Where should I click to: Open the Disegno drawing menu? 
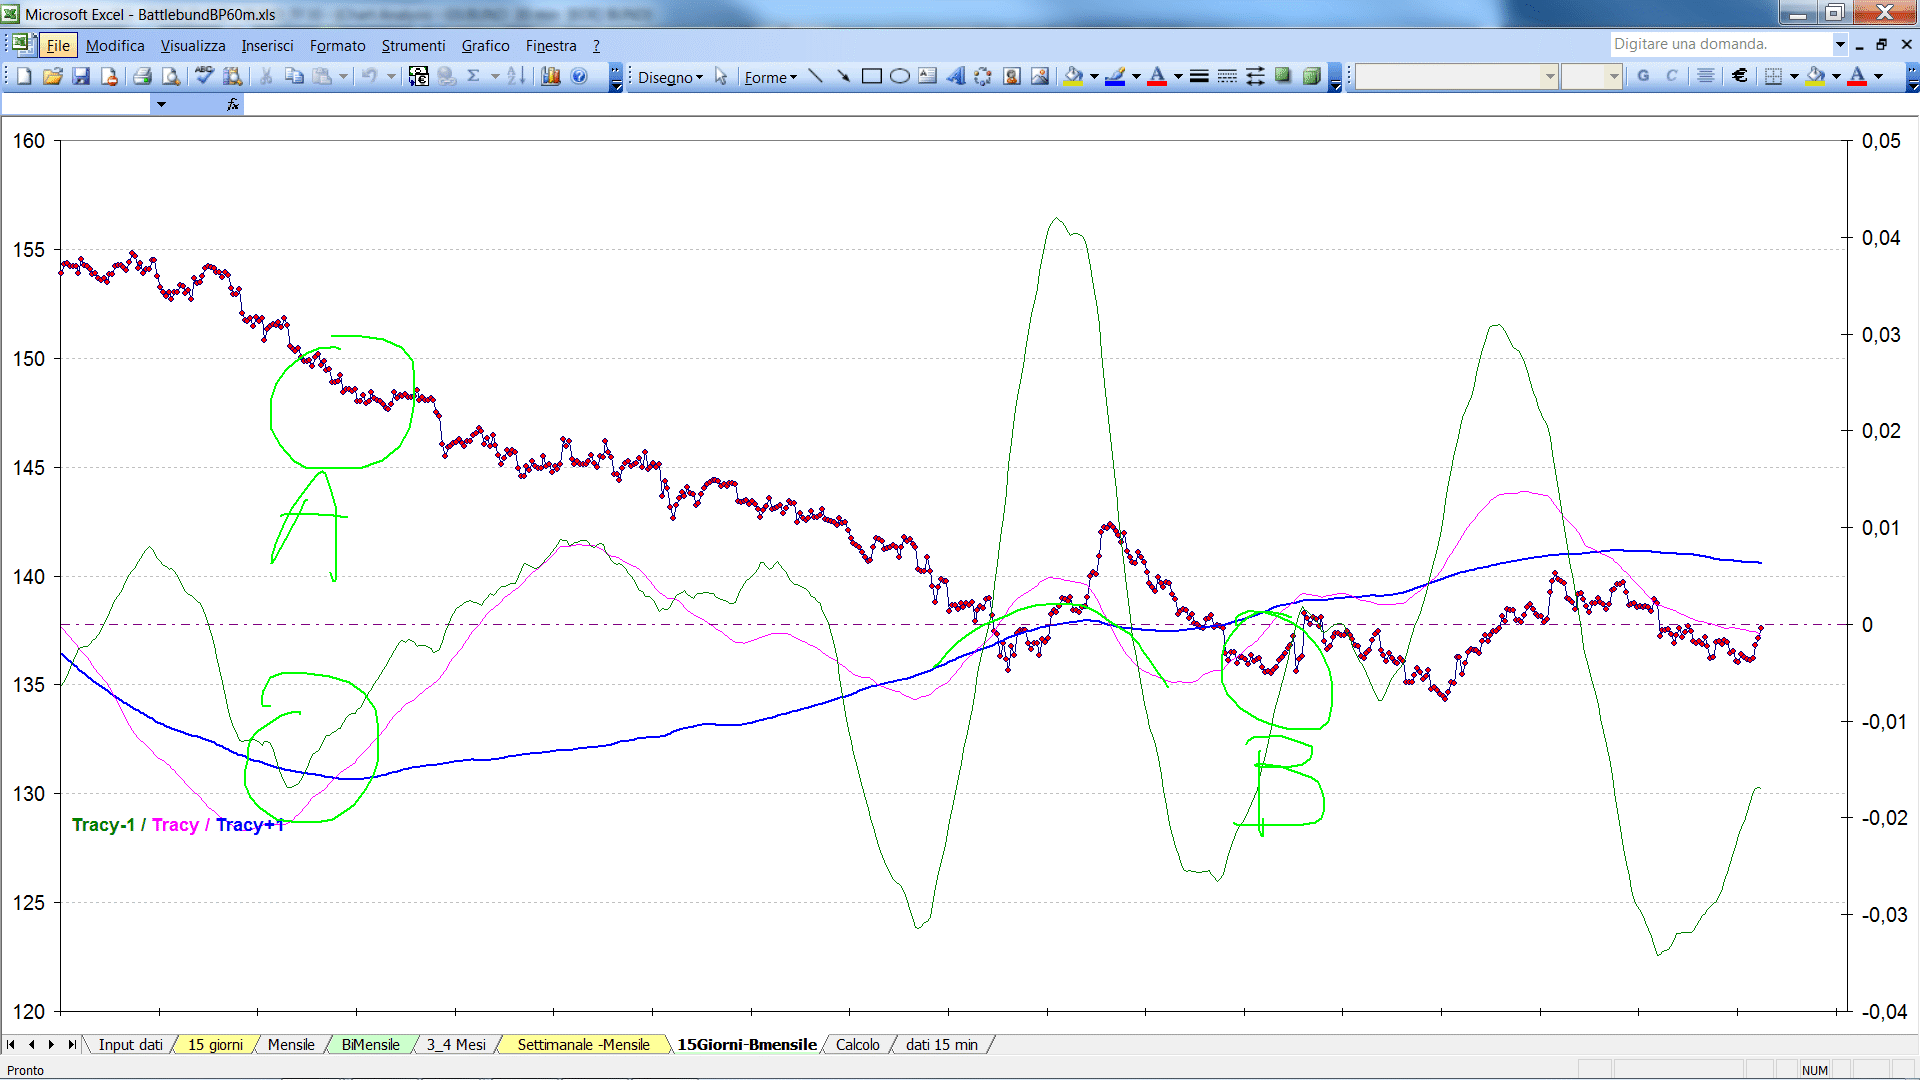click(x=670, y=77)
